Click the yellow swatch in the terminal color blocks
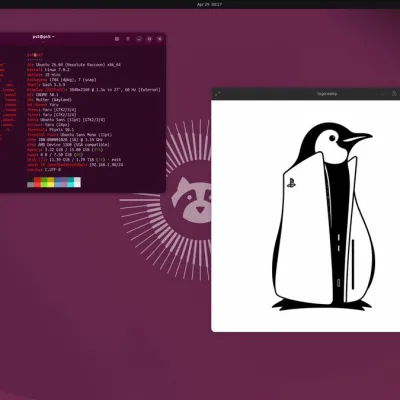Screen dimensions: 400x400 pos(50,182)
